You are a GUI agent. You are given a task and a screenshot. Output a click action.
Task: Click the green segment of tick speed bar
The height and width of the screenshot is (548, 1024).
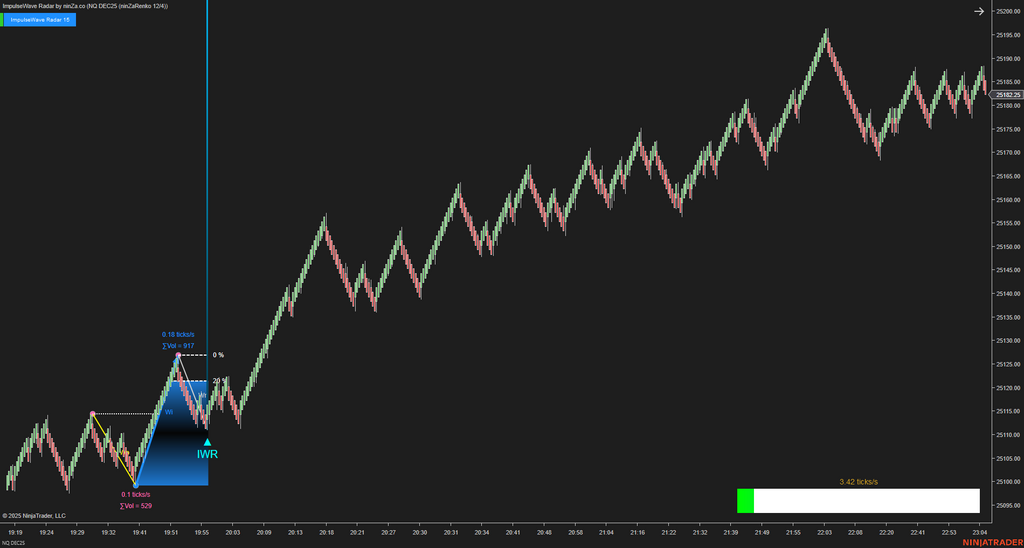(x=745, y=501)
